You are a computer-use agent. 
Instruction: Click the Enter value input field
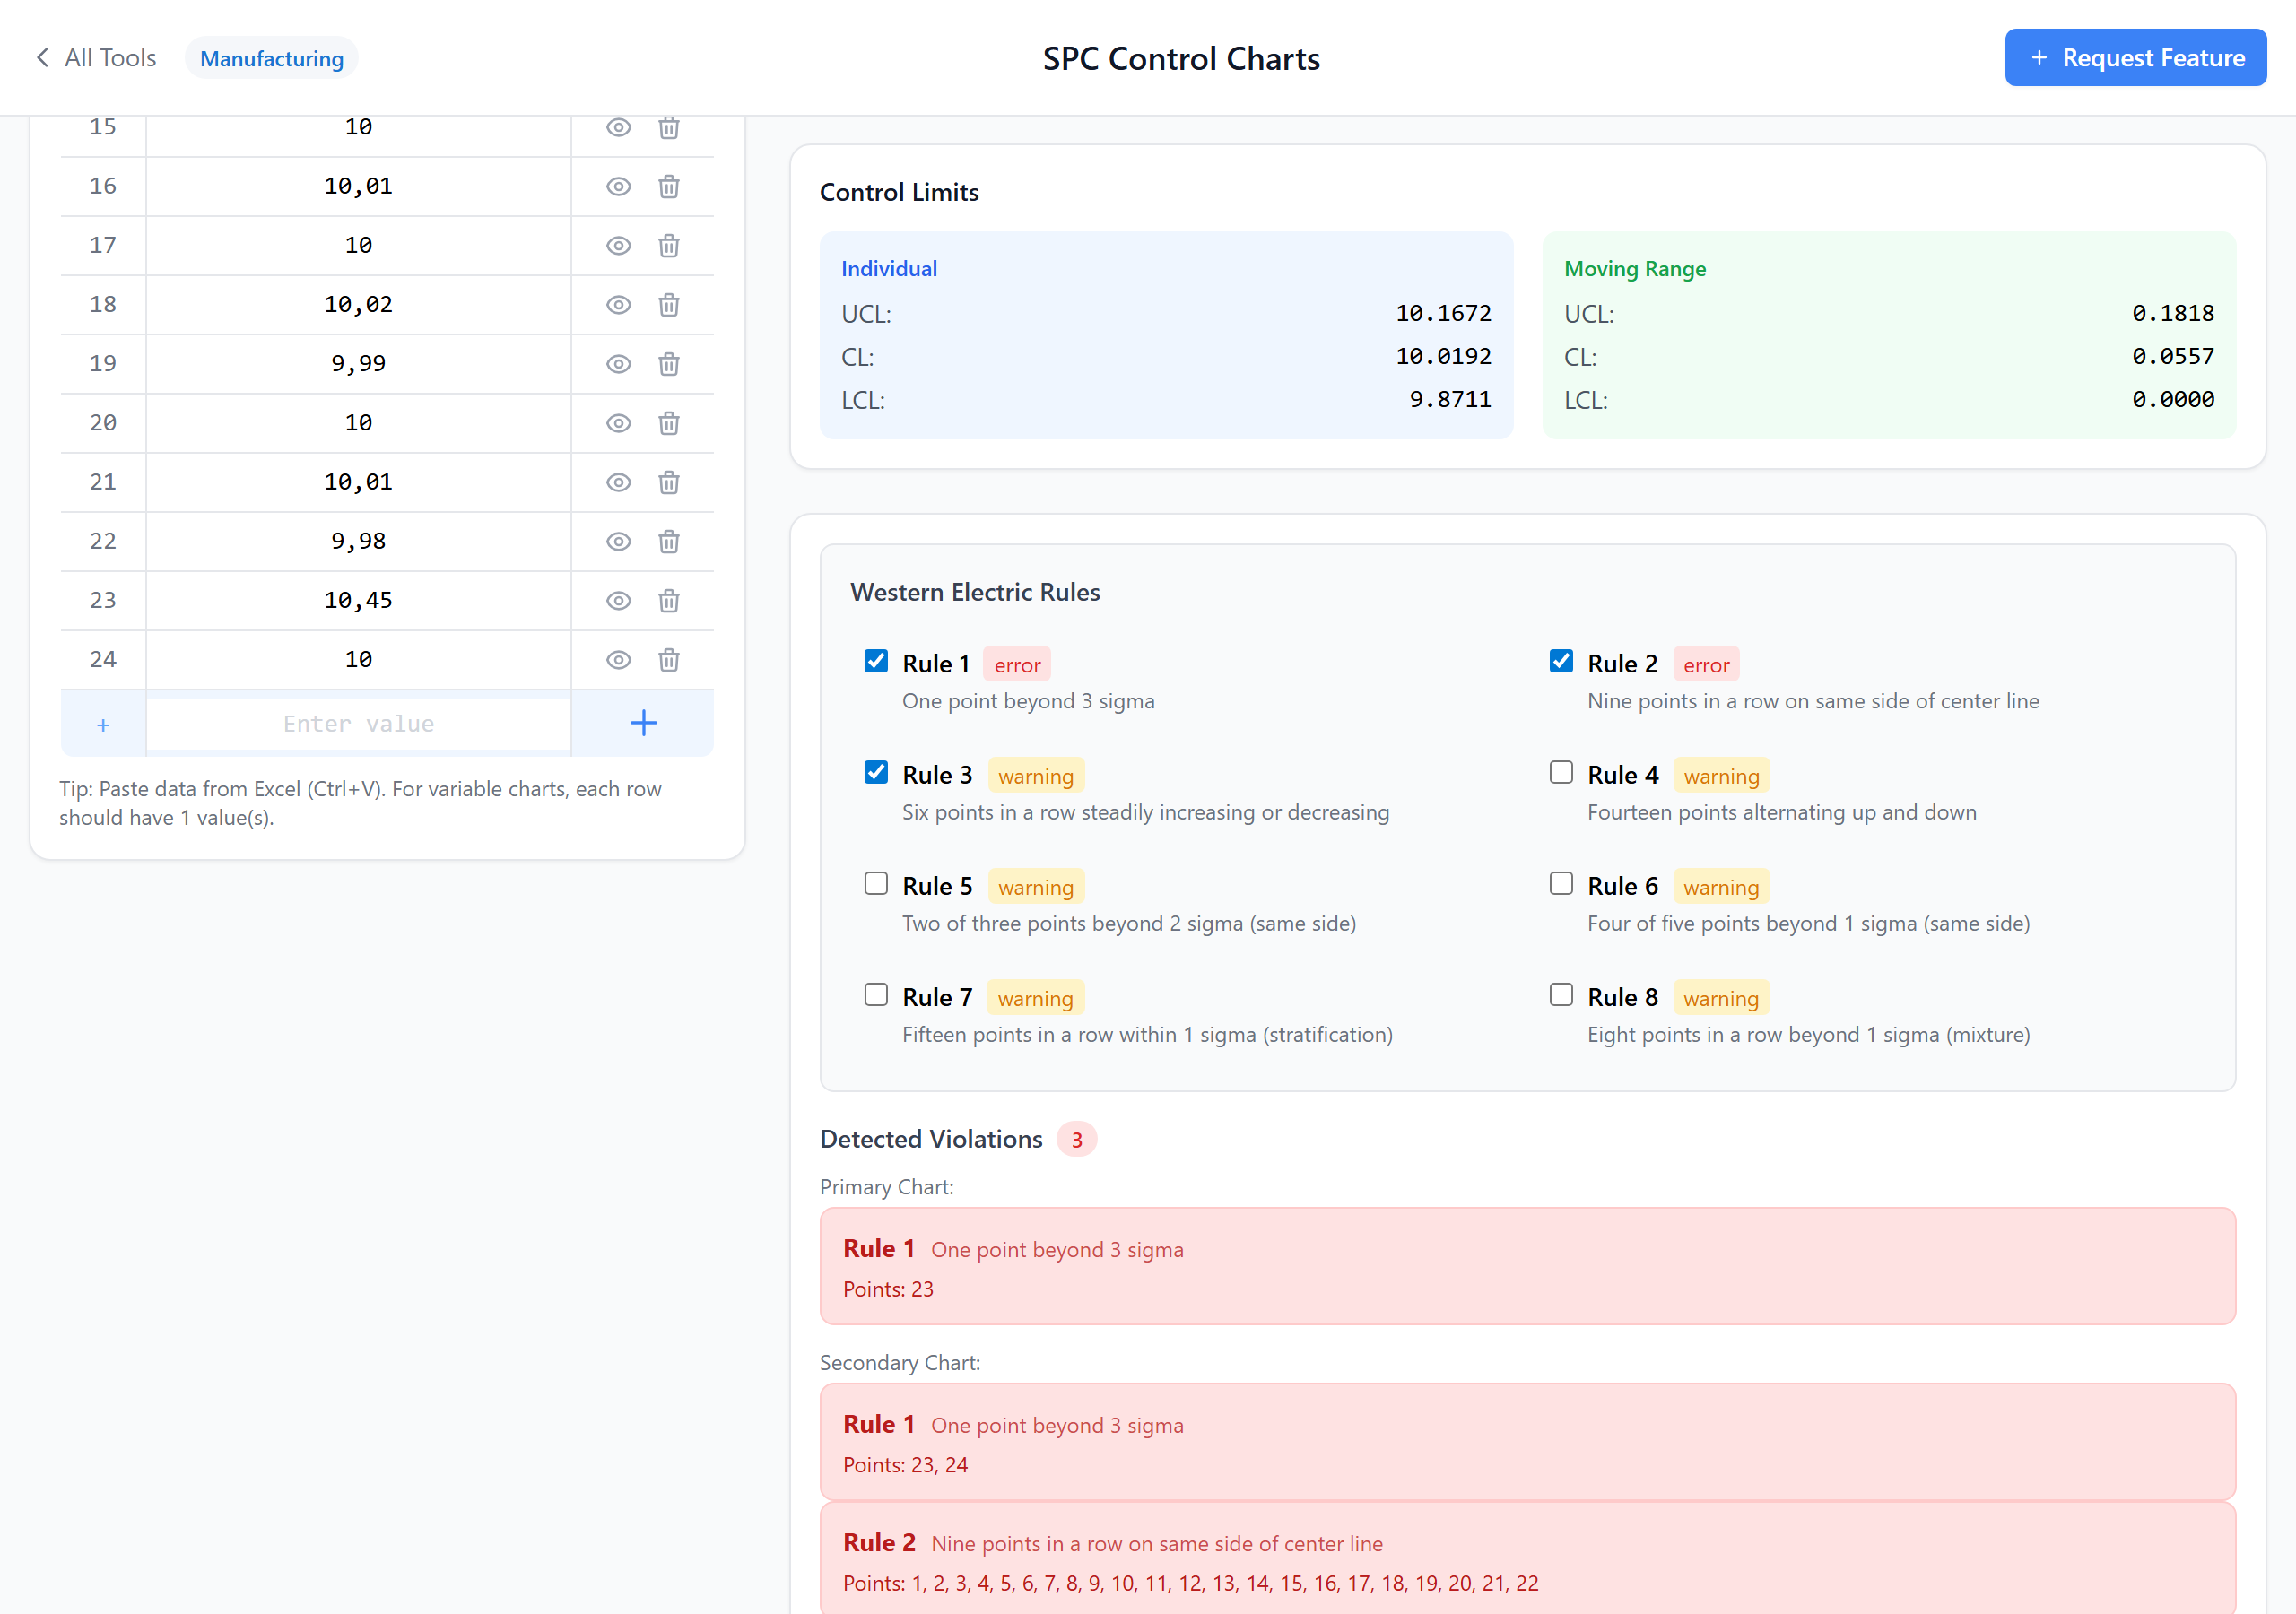point(358,723)
